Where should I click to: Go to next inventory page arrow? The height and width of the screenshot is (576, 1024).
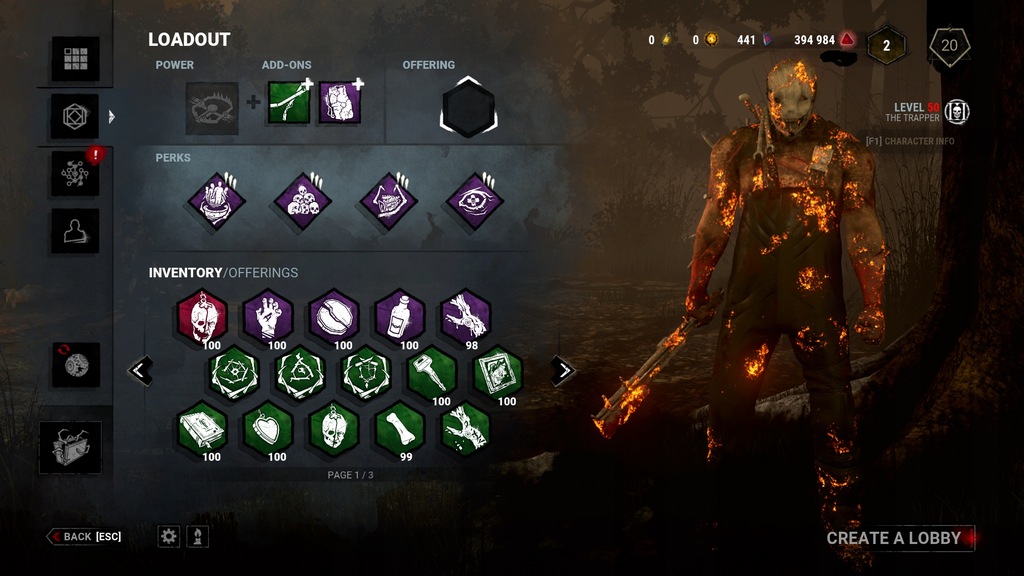562,371
